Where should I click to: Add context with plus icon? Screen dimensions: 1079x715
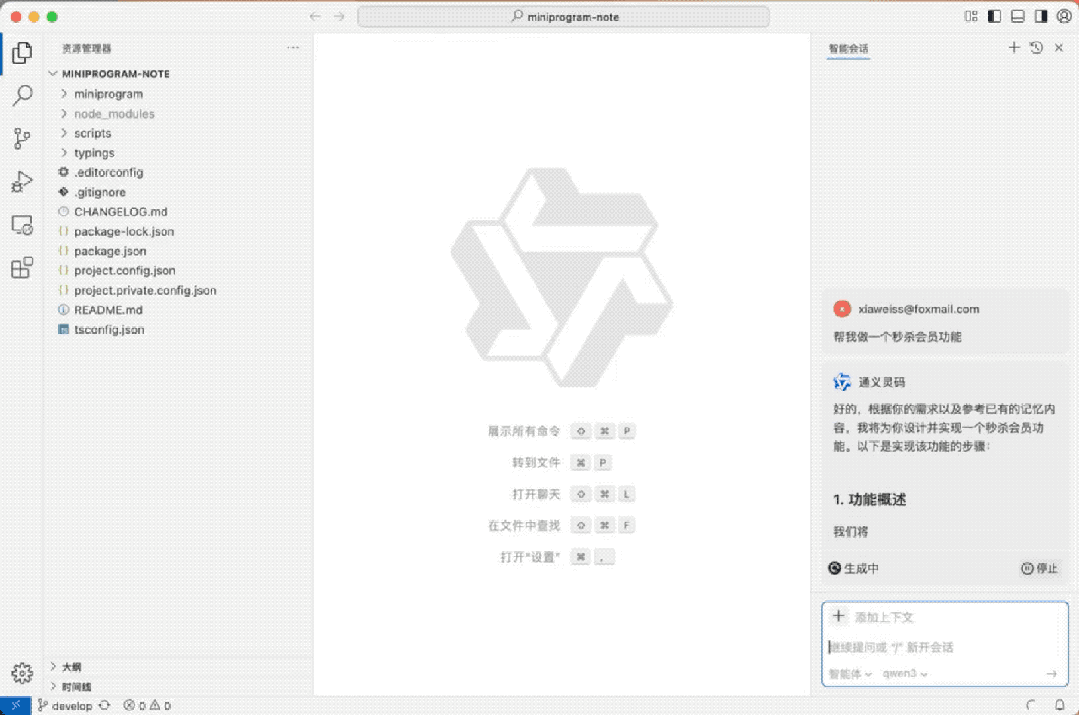click(x=838, y=616)
